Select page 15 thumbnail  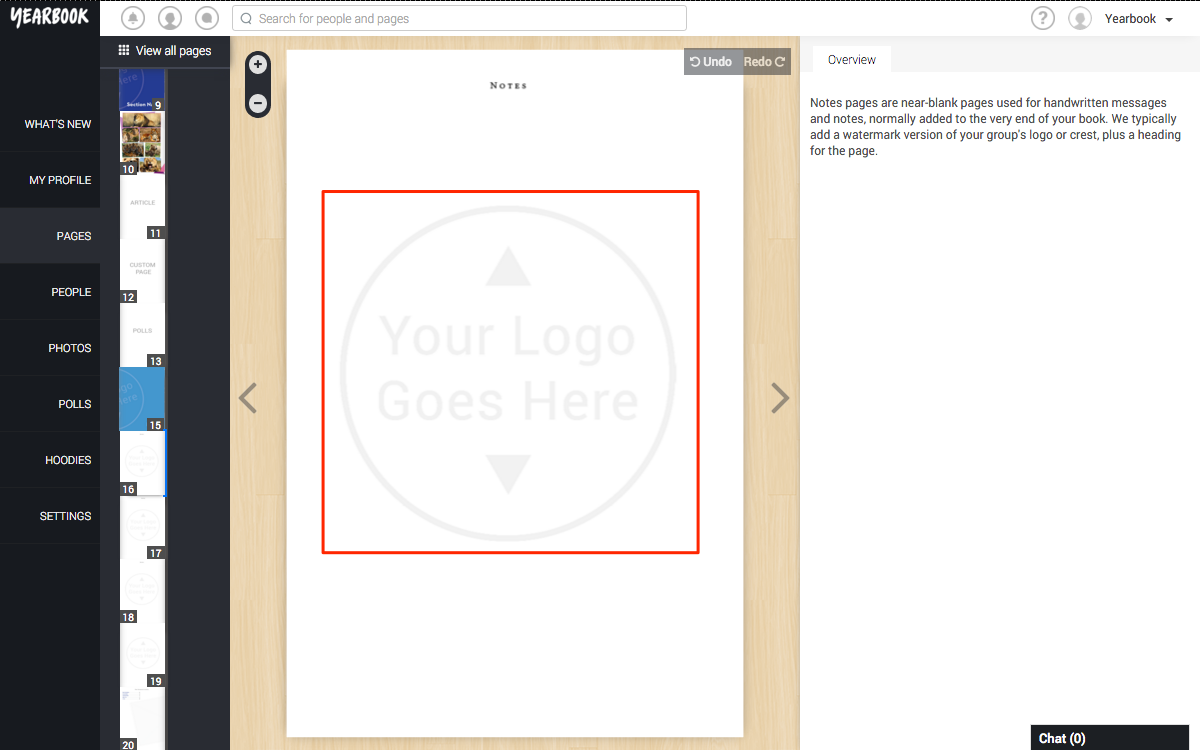point(142,399)
